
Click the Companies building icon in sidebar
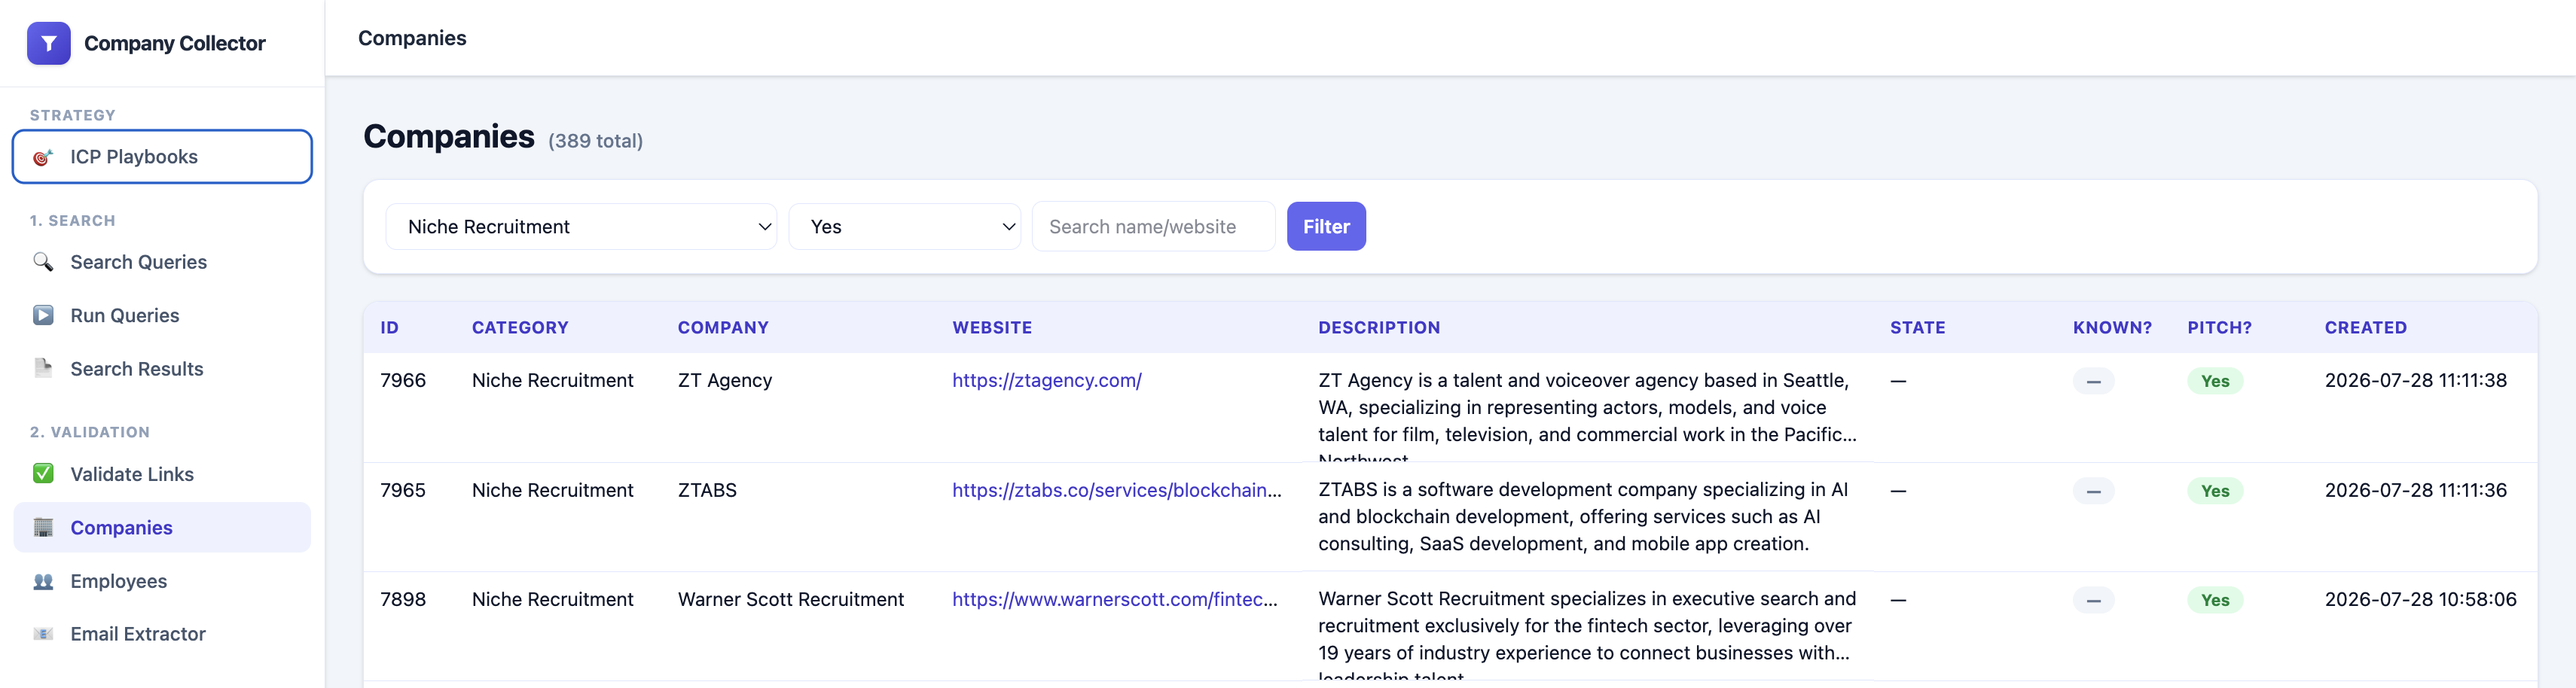tap(43, 527)
